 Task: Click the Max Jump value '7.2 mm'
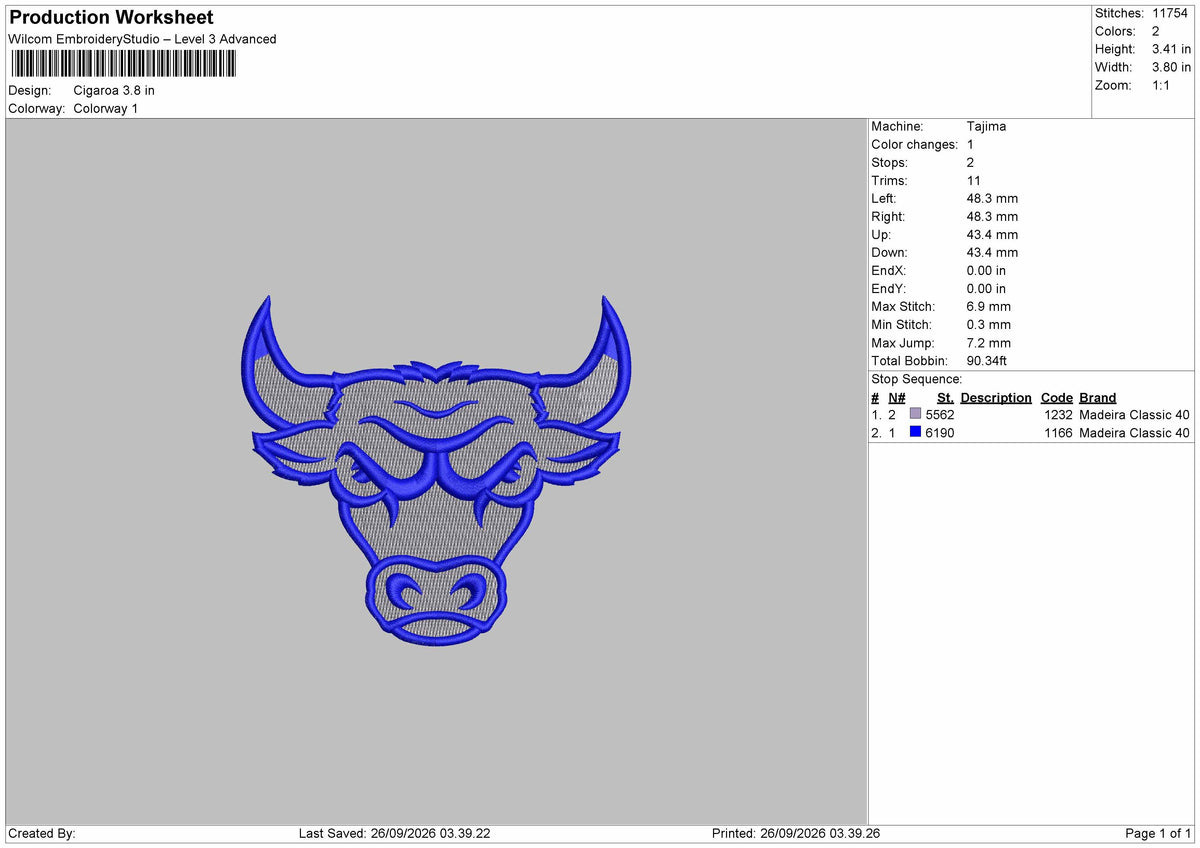coord(989,342)
